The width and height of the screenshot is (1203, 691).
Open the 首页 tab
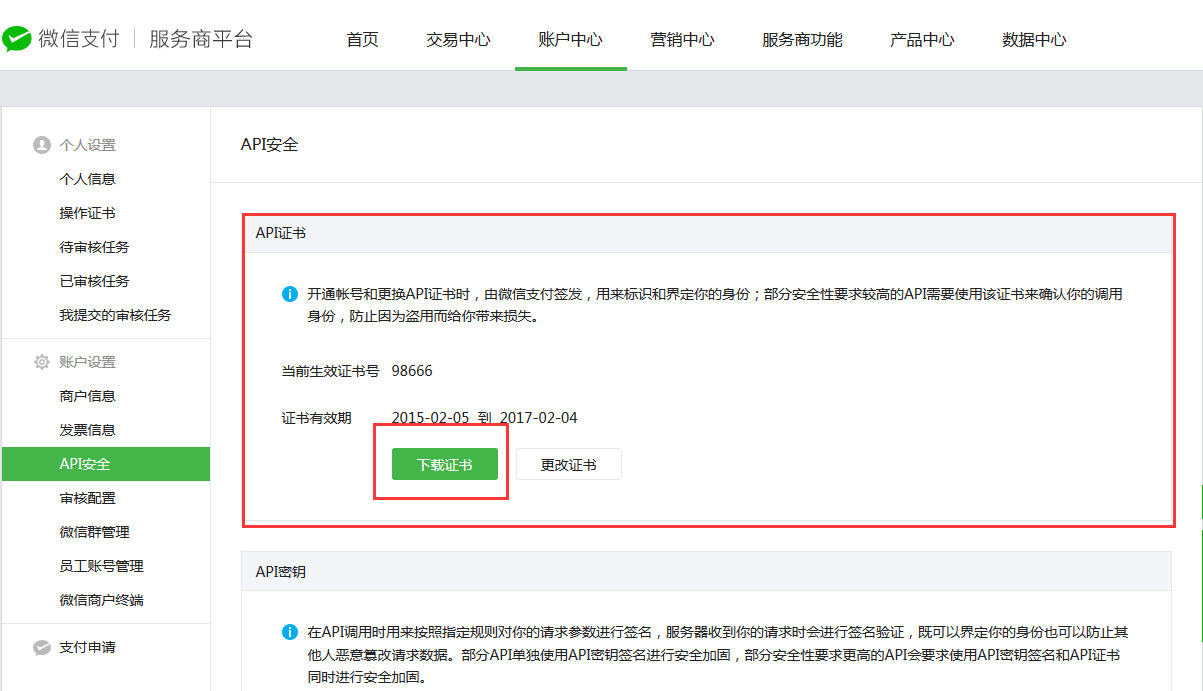(362, 40)
